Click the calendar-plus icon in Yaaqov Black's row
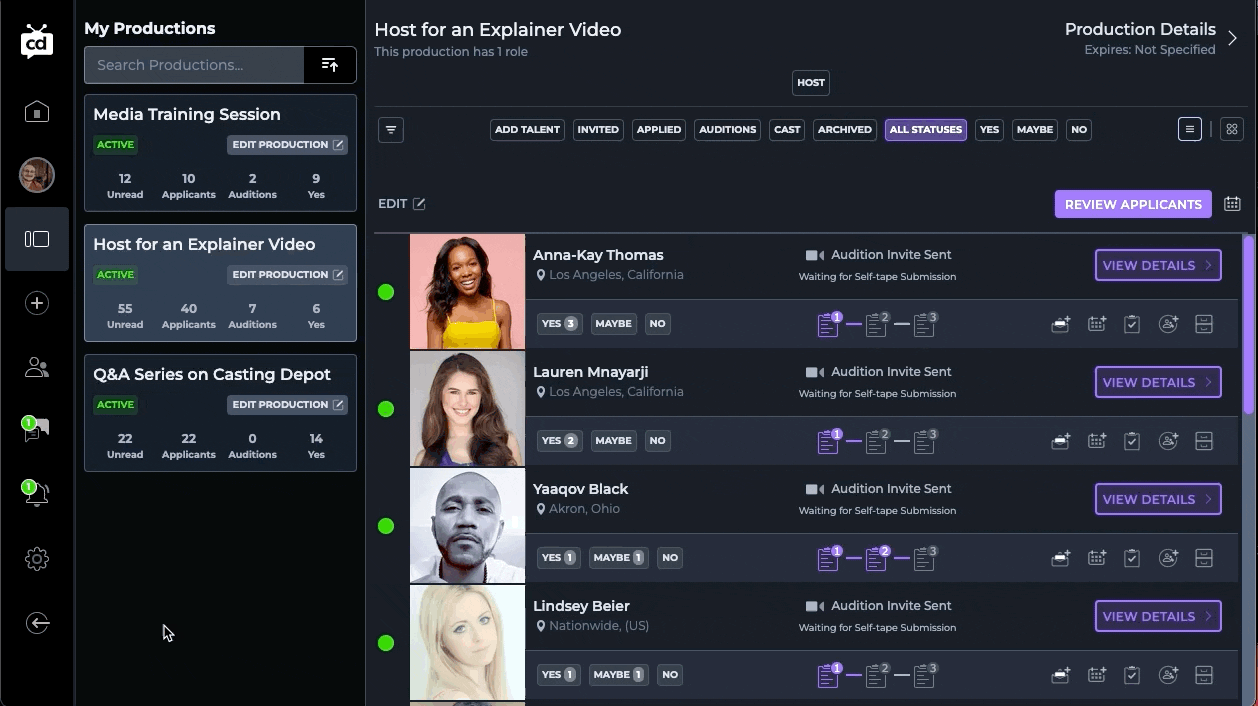This screenshot has height=706, width=1258. pyautogui.click(x=1097, y=558)
